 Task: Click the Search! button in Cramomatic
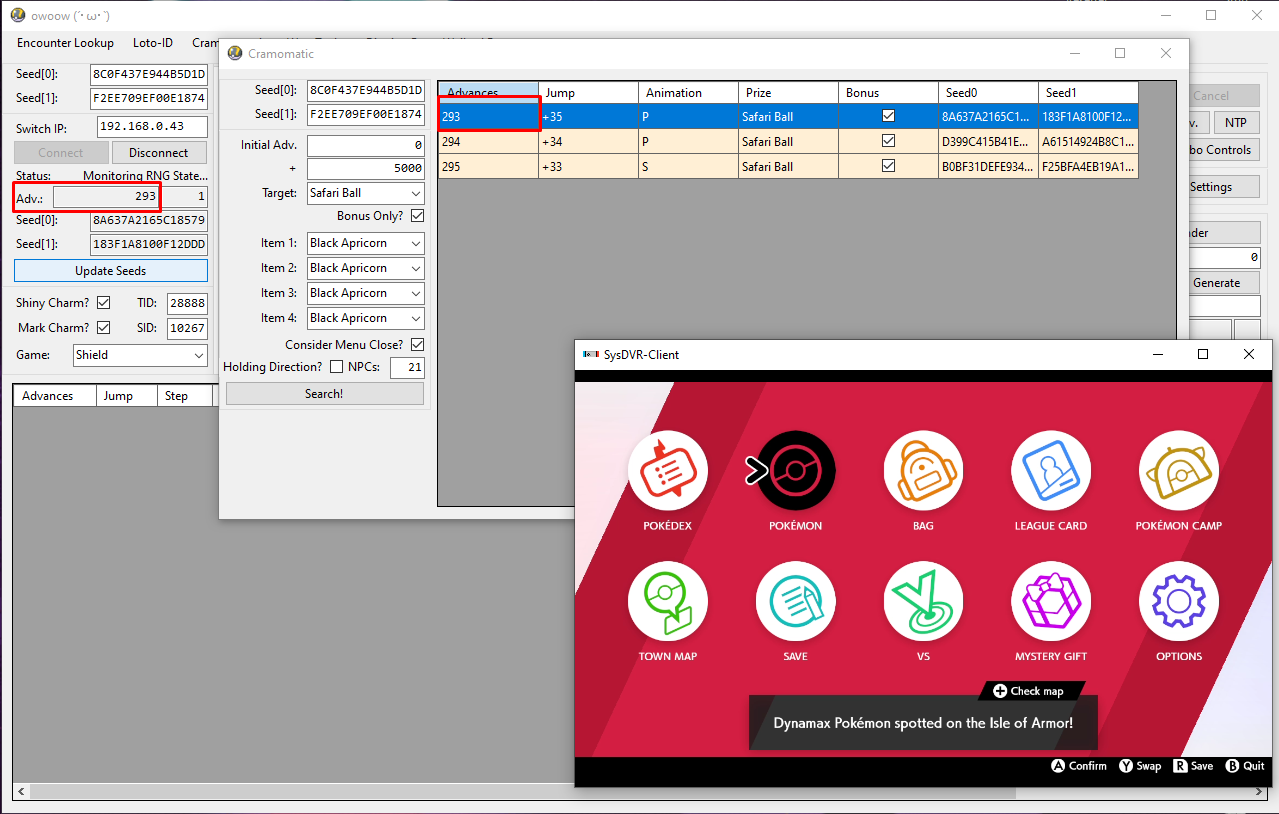[x=324, y=394]
